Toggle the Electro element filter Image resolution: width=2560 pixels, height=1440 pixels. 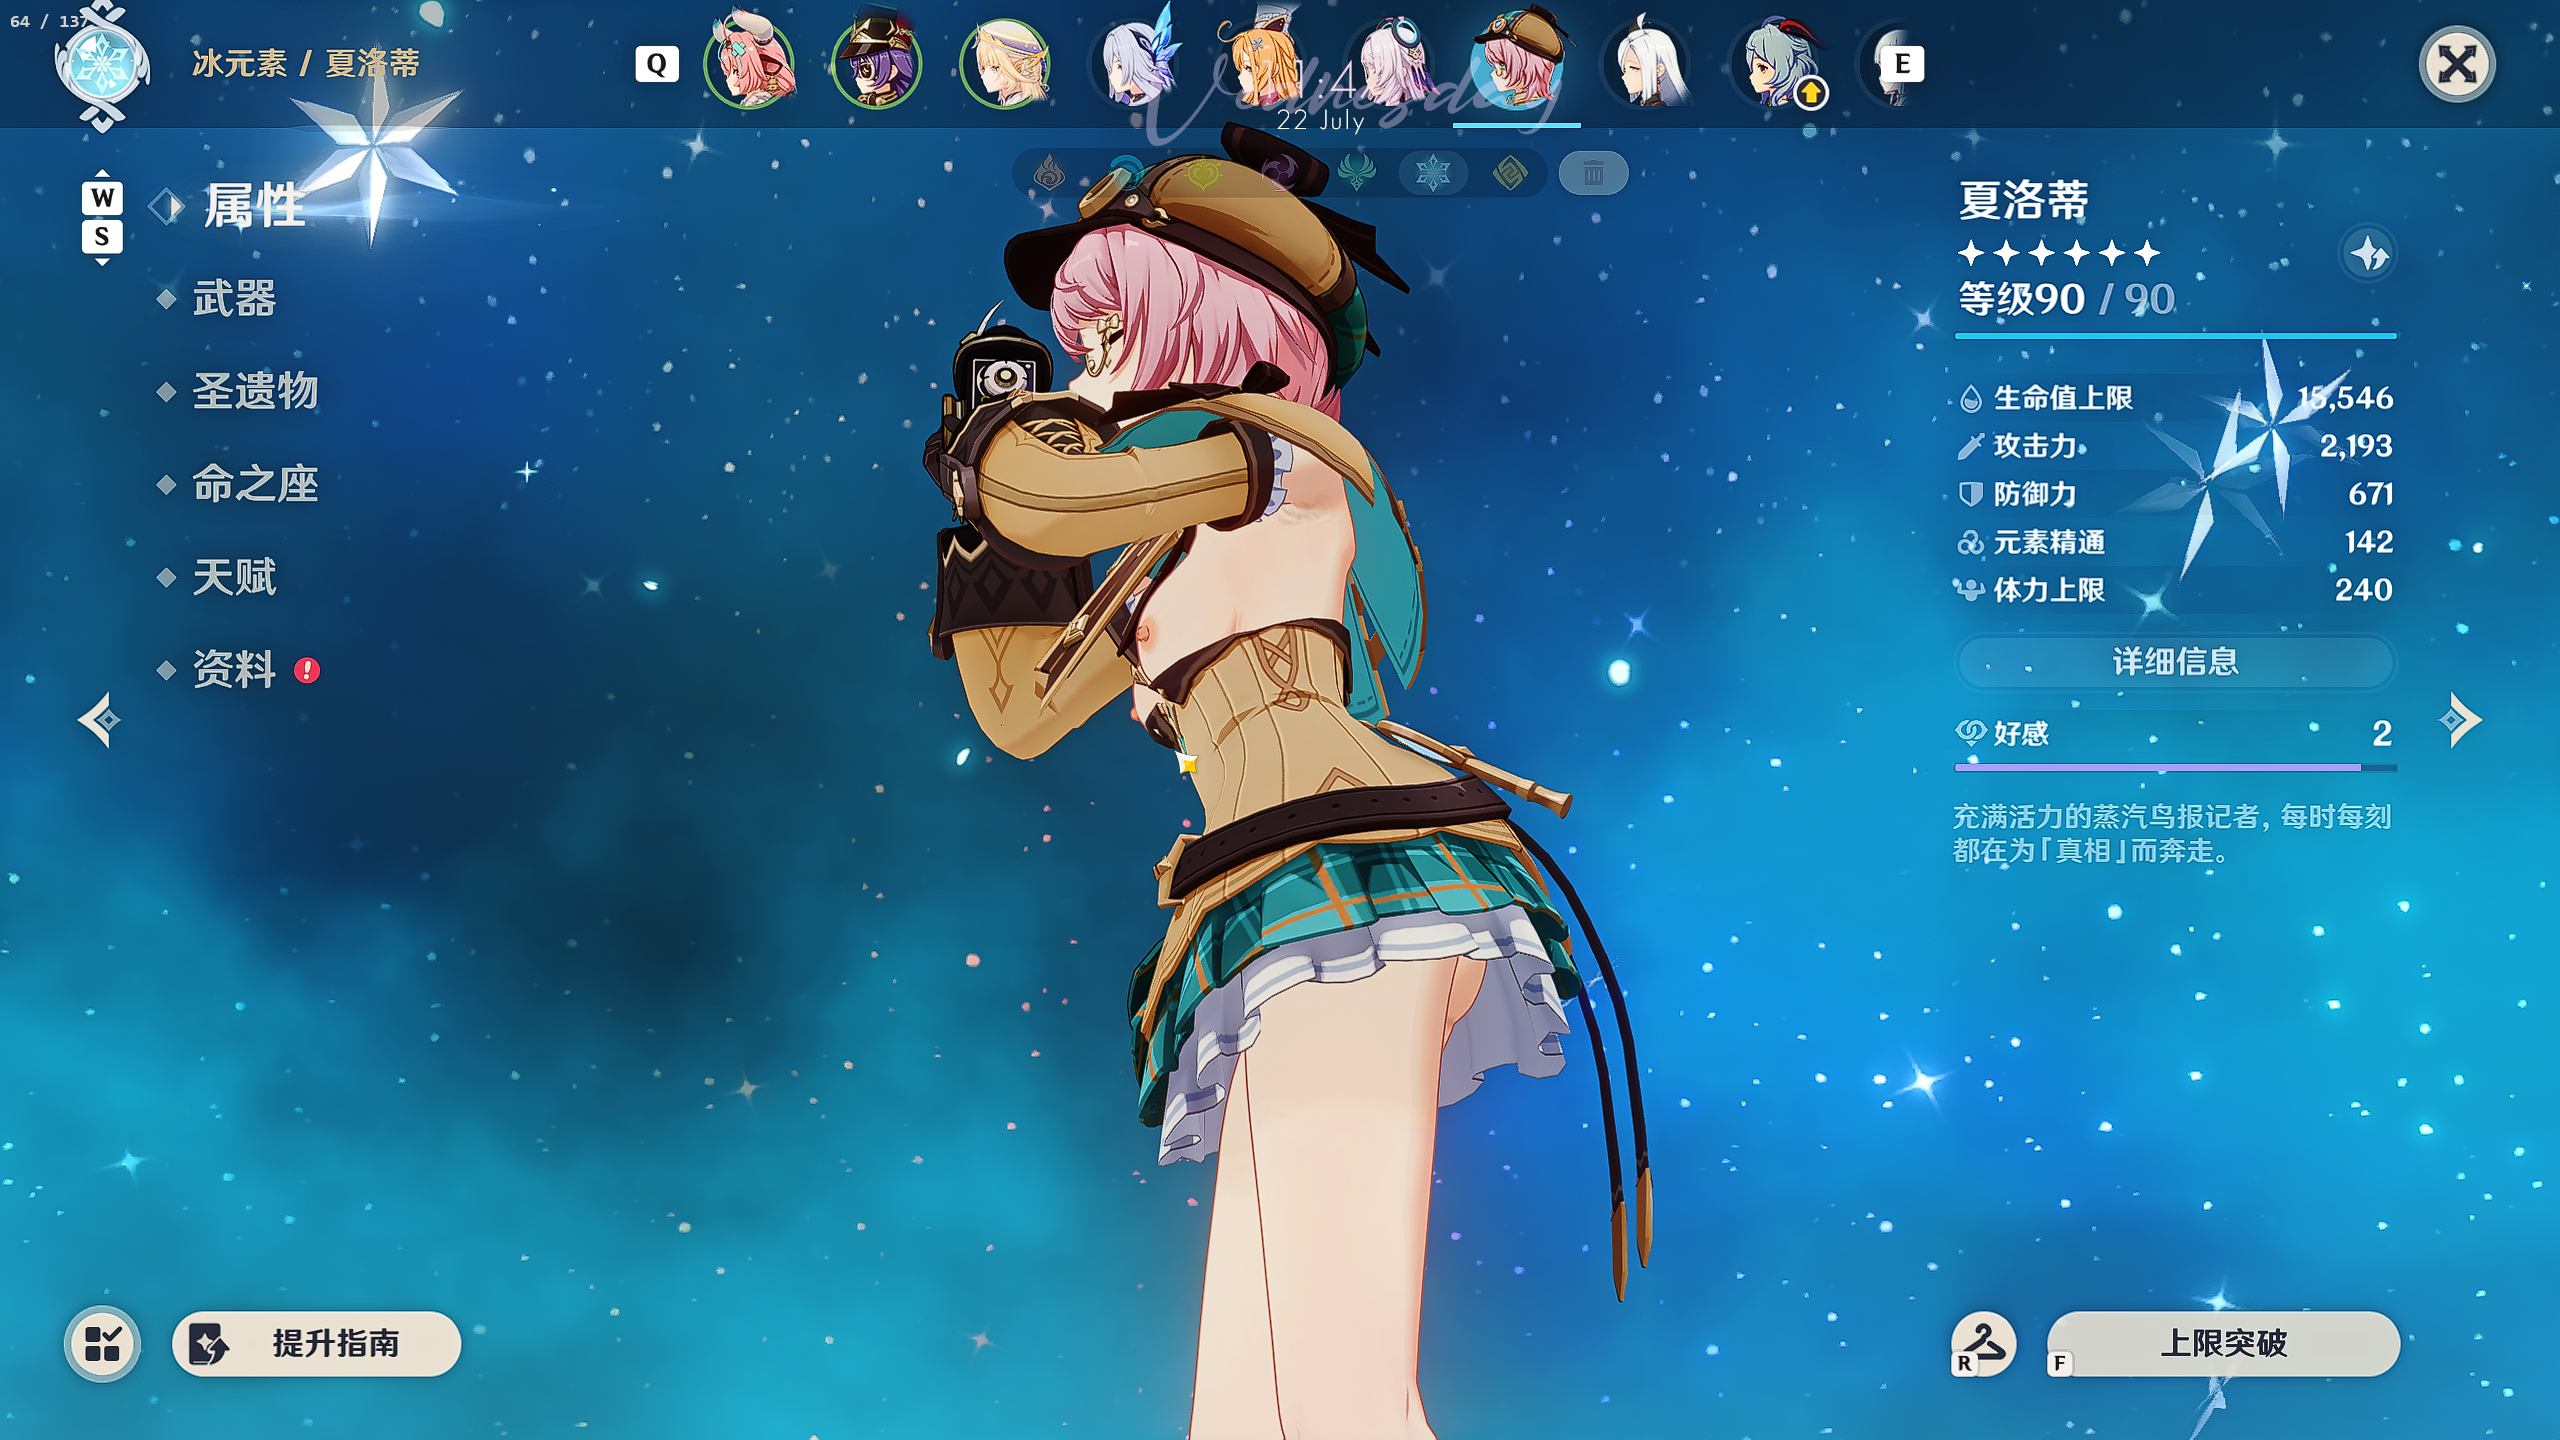(x=1279, y=174)
